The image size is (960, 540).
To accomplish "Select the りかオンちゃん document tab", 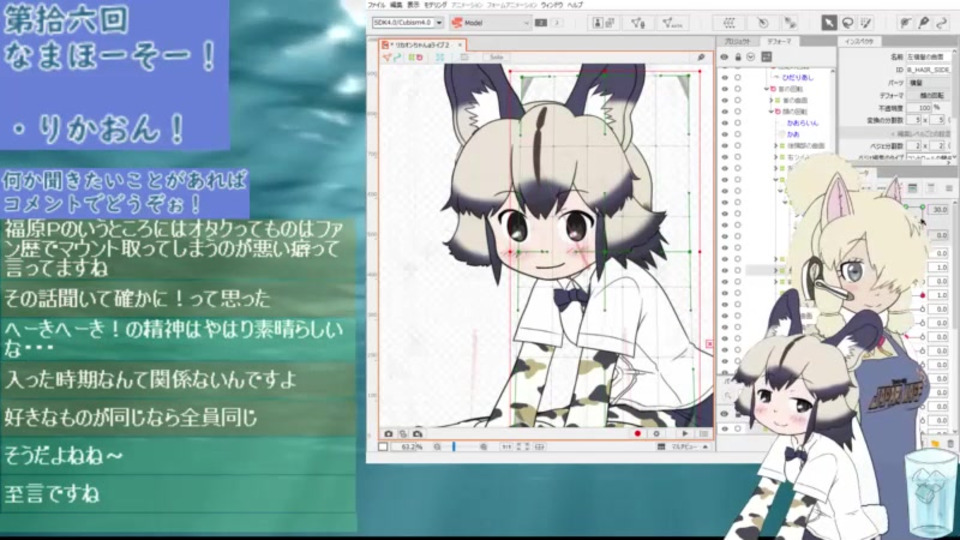I will (421, 45).
